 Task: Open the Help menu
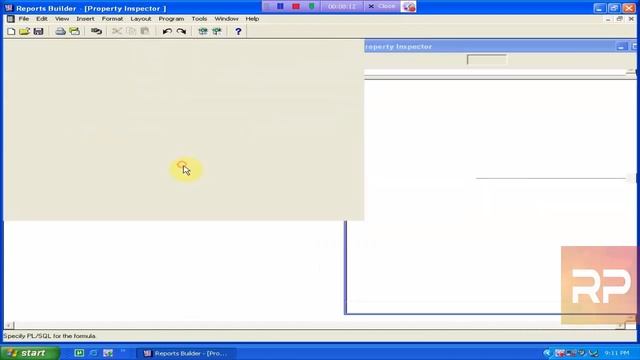[252, 19]
